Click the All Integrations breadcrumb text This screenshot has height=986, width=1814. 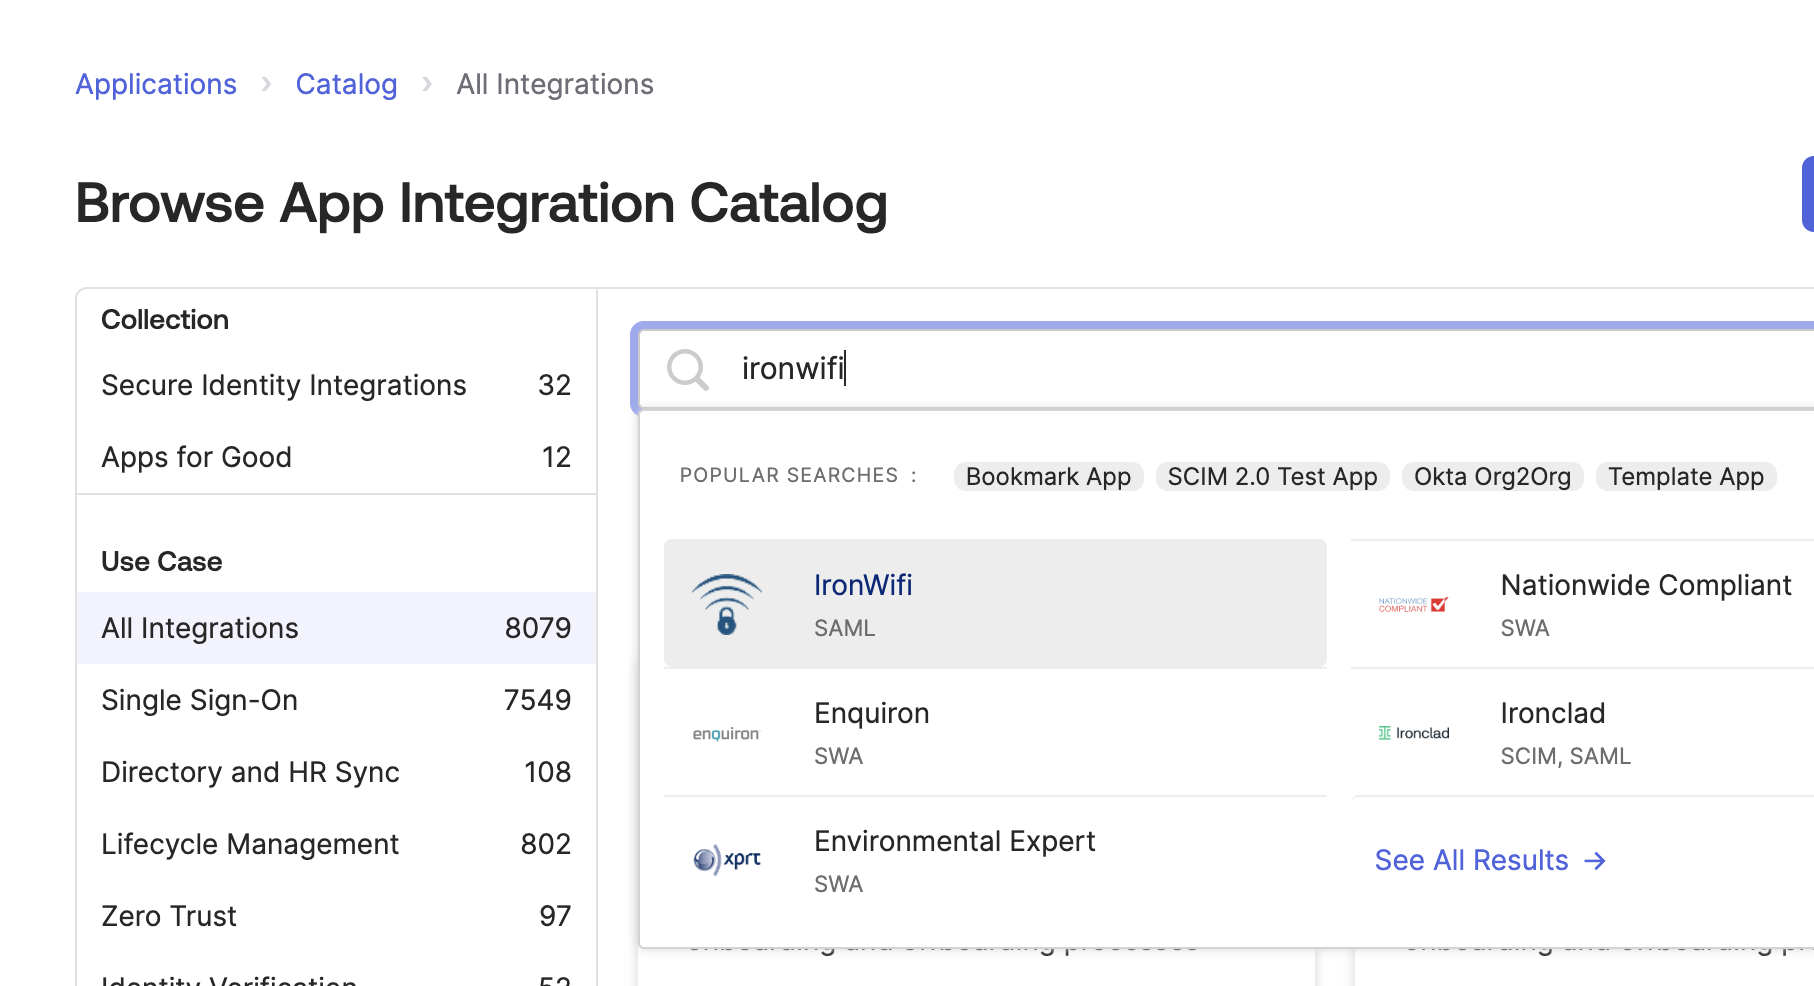click(x=555, y=84)
